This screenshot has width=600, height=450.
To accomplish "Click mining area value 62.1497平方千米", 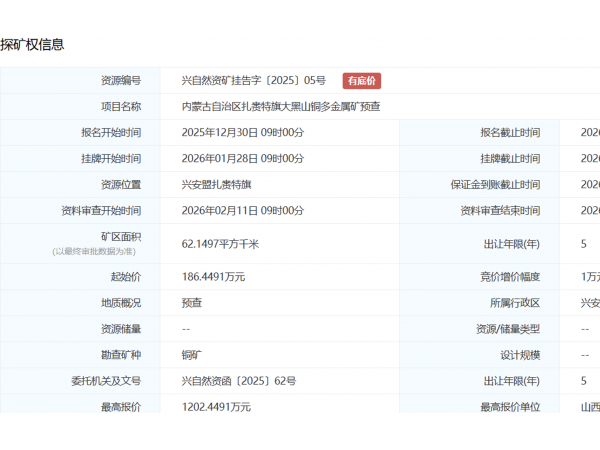I will coord(220,243).
